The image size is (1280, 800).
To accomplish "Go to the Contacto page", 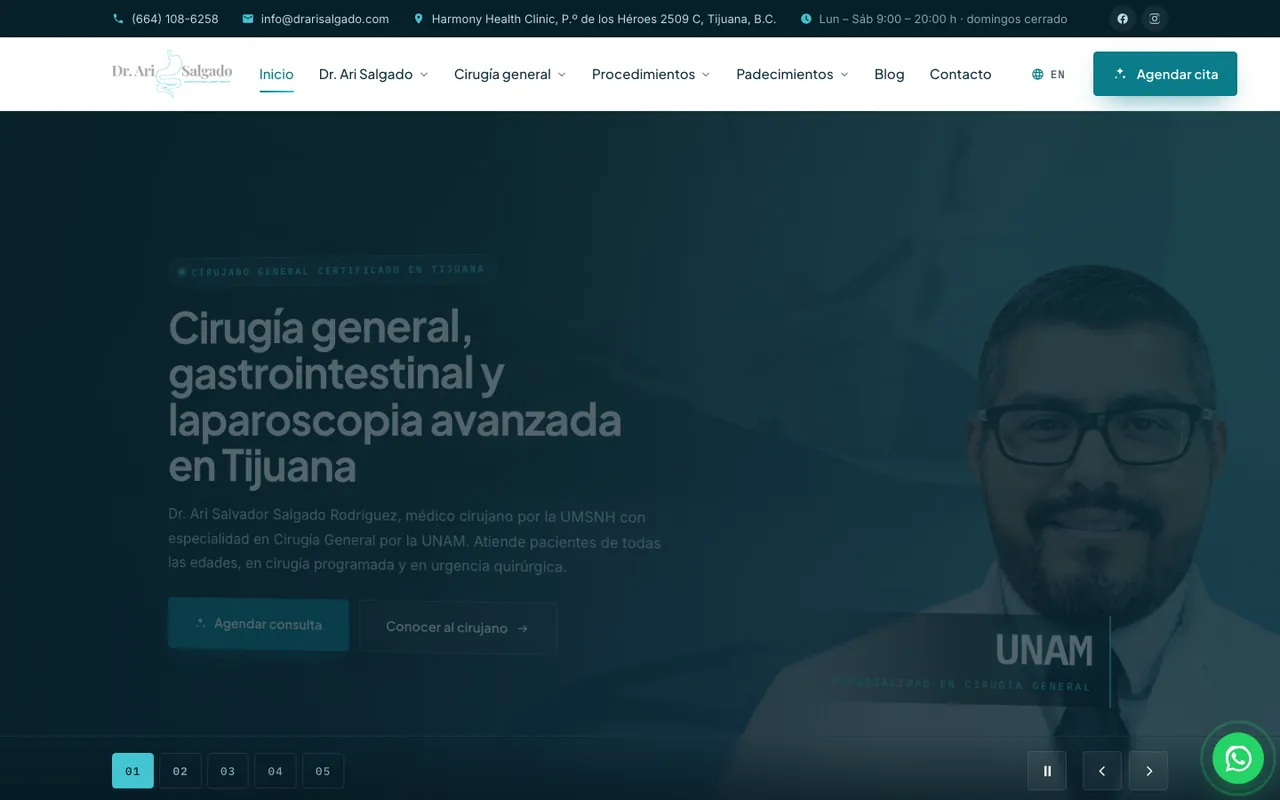I will pos(960,74).
